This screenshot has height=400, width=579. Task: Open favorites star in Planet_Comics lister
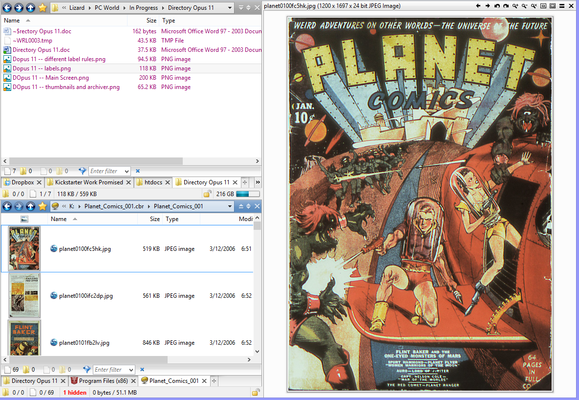pos(42,206)
